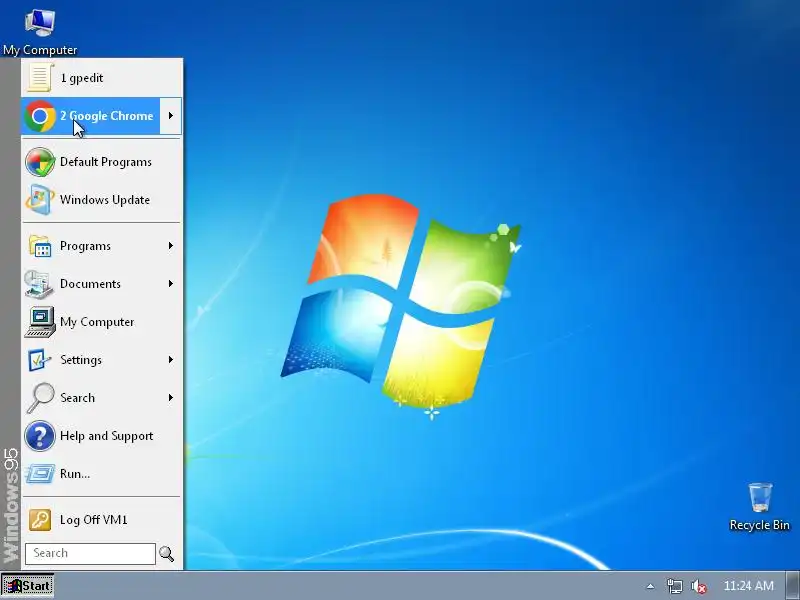The image size is (800, 600).
Task: Click the Start button on taskbar
Action: click(x=27, y=586)
